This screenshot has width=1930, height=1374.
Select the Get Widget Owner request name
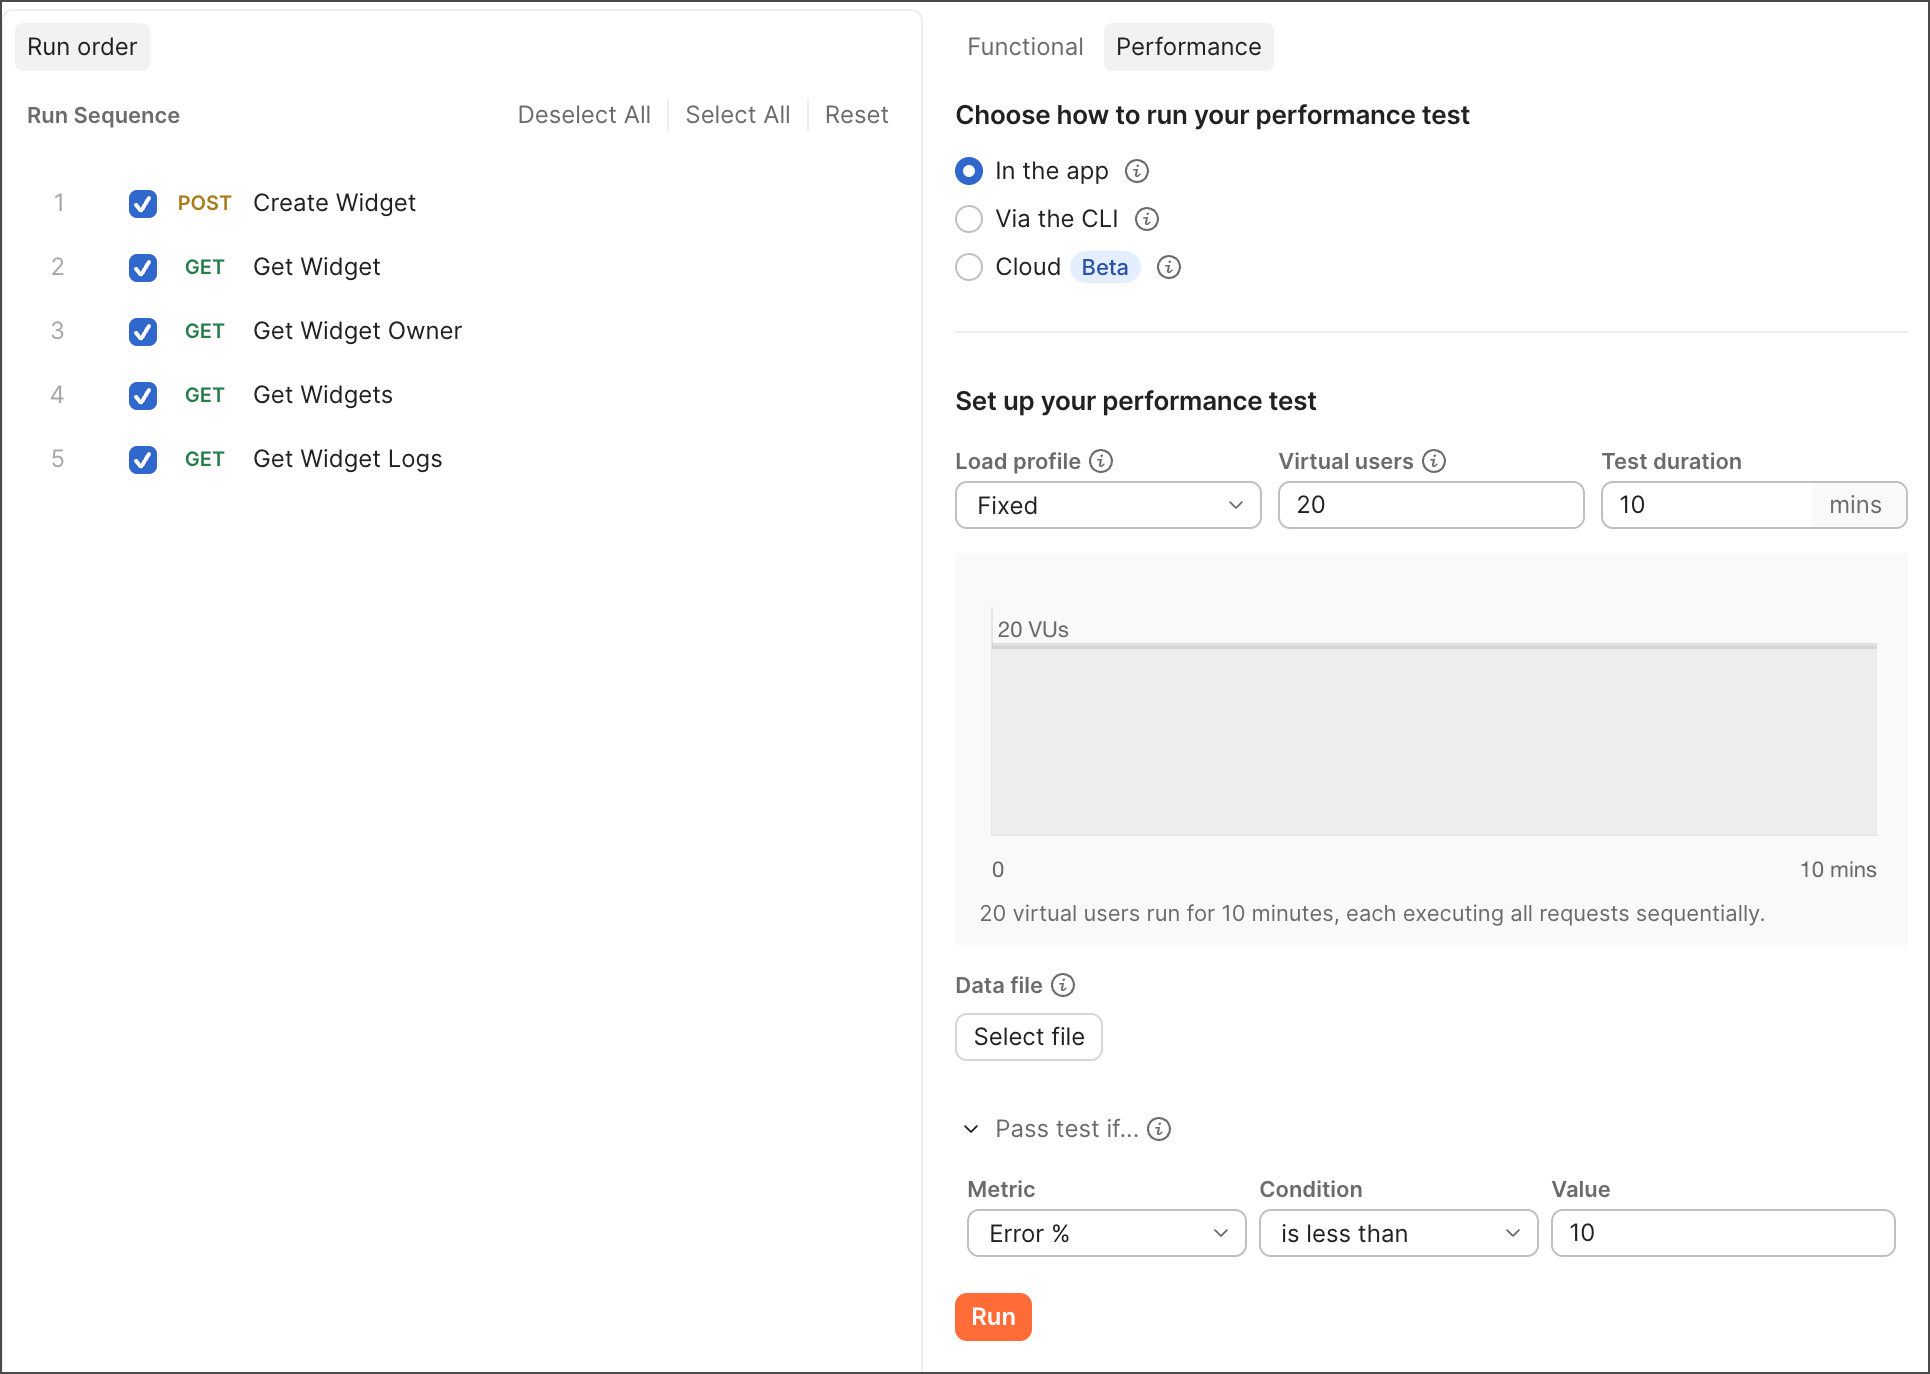click(x=357, y=331)
